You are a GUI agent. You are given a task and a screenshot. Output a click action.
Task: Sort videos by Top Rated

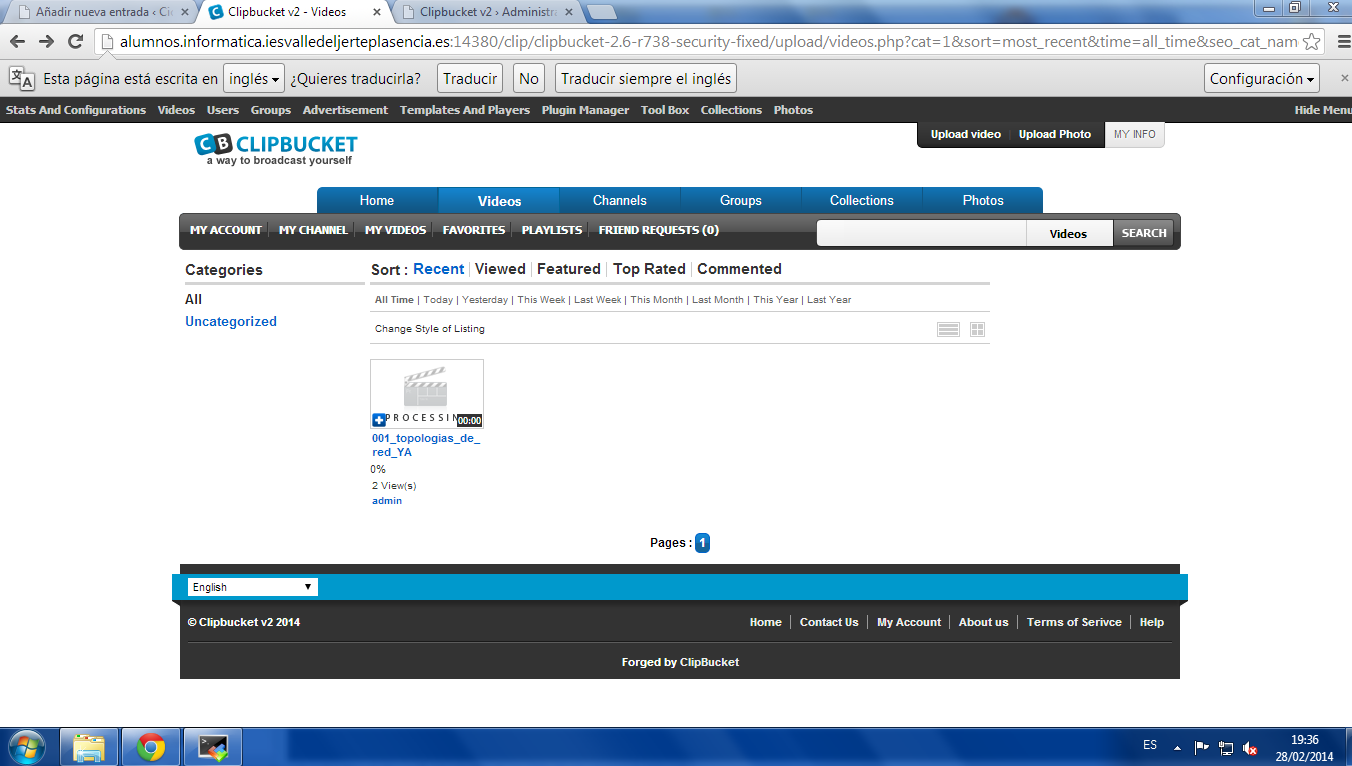click(649, 269)
